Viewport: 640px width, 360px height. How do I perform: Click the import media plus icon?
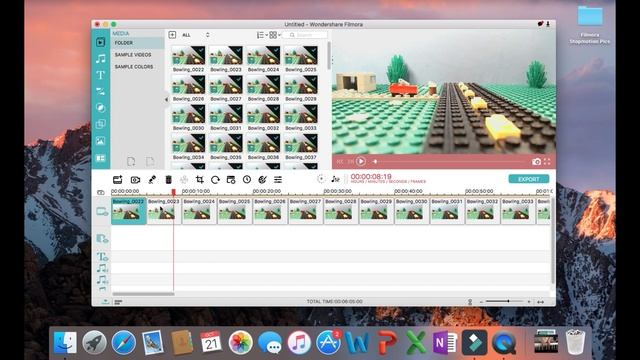tap(172, 35)
